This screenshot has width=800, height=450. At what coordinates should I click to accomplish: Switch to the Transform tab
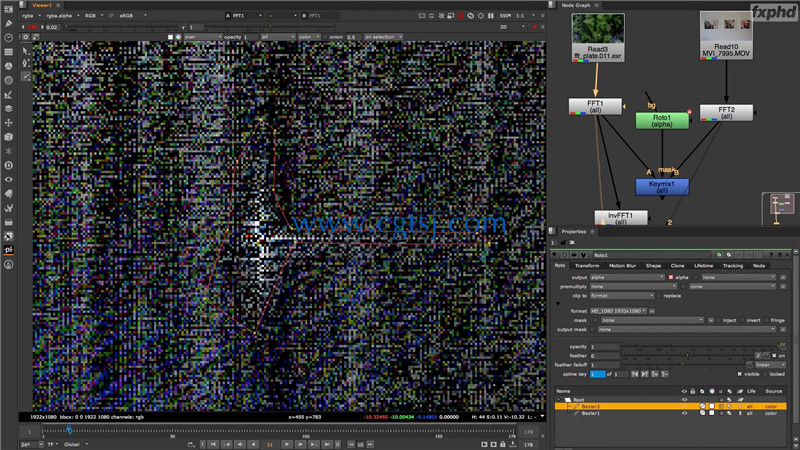coord(587,266)
